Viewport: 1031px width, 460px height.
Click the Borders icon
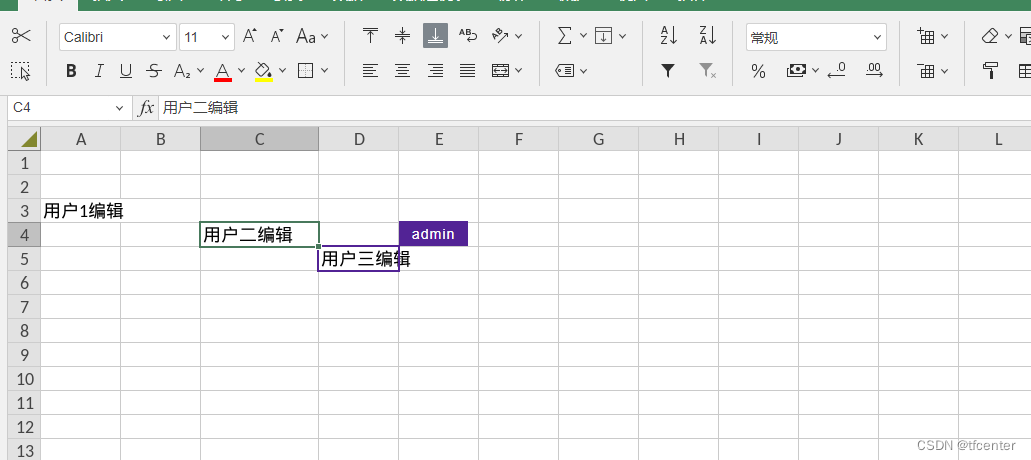305,70
